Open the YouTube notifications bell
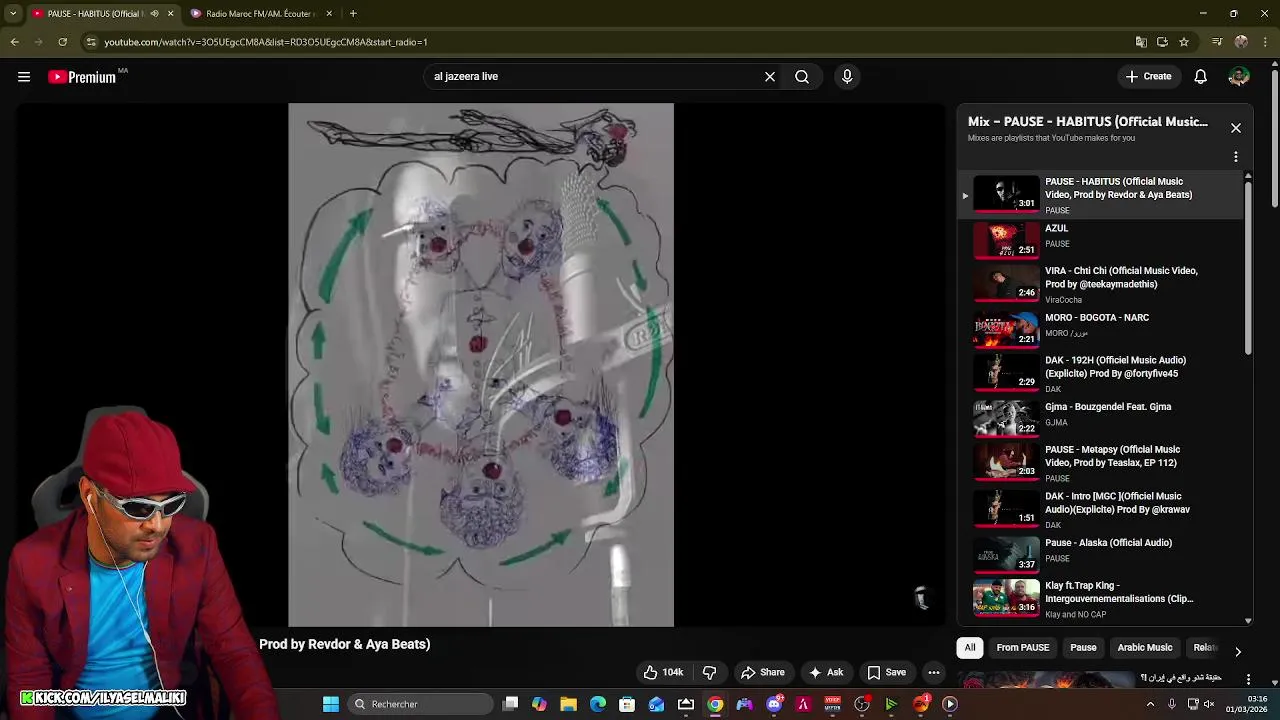The height and width of the screenshot is (720, 1280). coord(1200,77)
